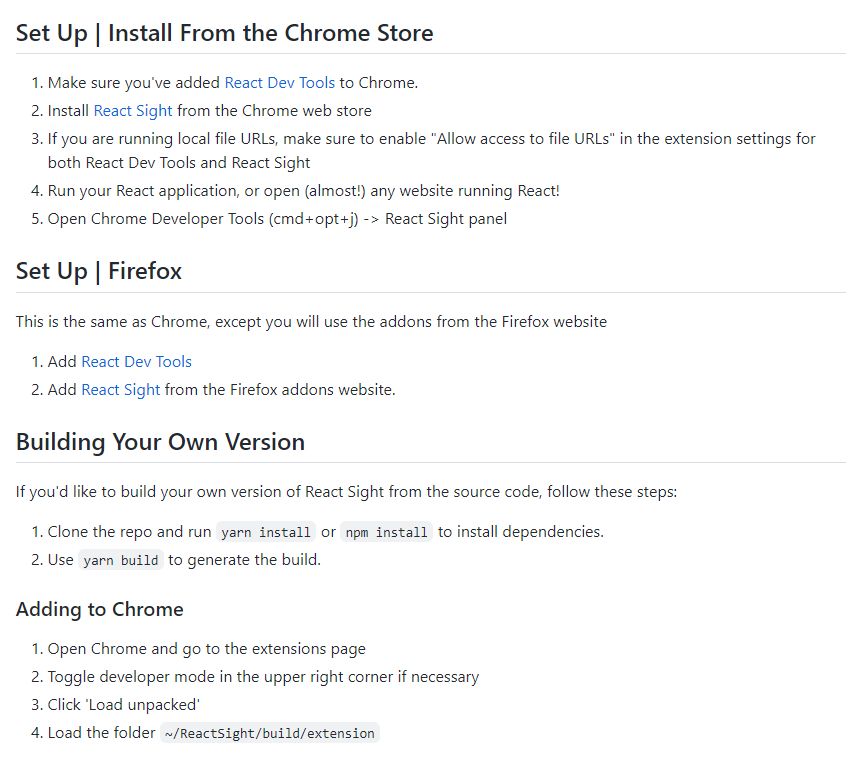Click the 'Open Chrome Developer Tools' step

tap(277, 219)
